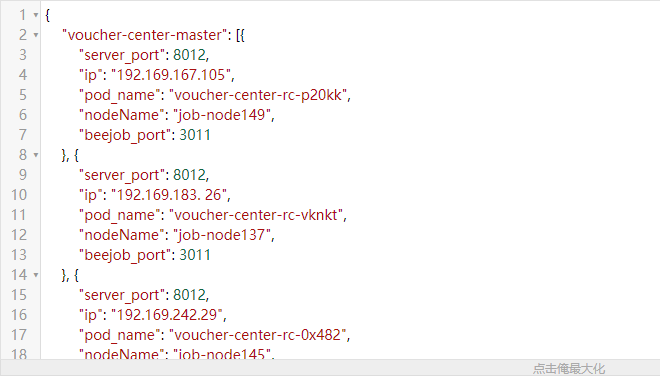Click server_port value 8012 on line 15

click(x=189, y=295)
